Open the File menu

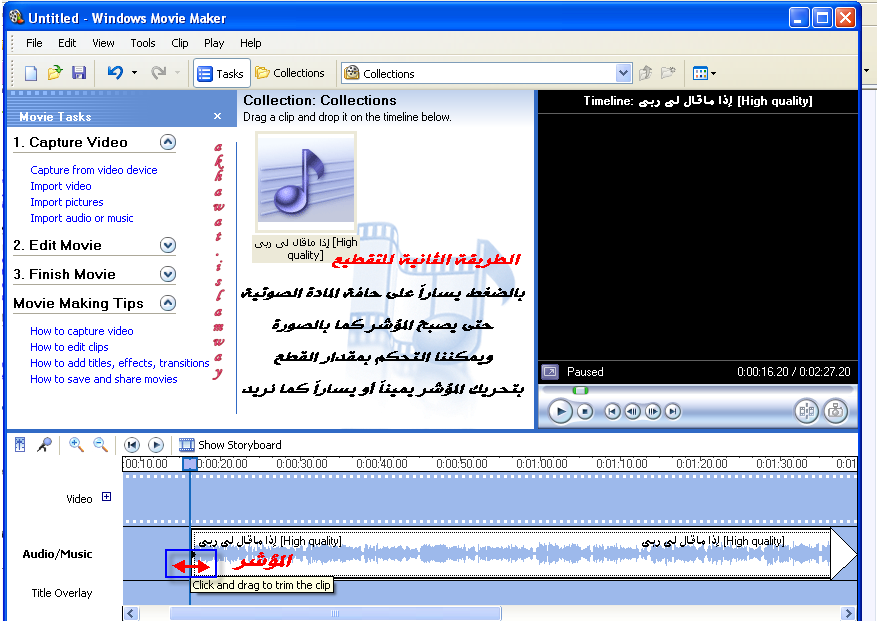34,43
